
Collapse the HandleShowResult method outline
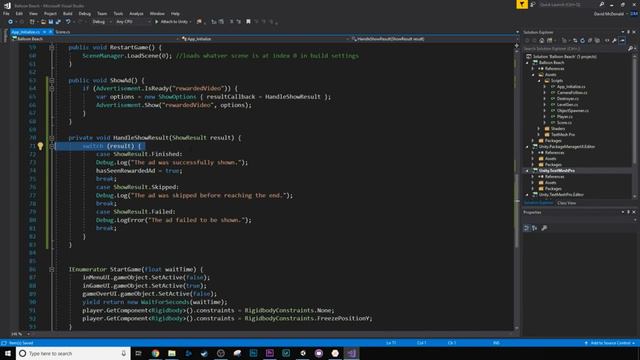click(51, 138)
